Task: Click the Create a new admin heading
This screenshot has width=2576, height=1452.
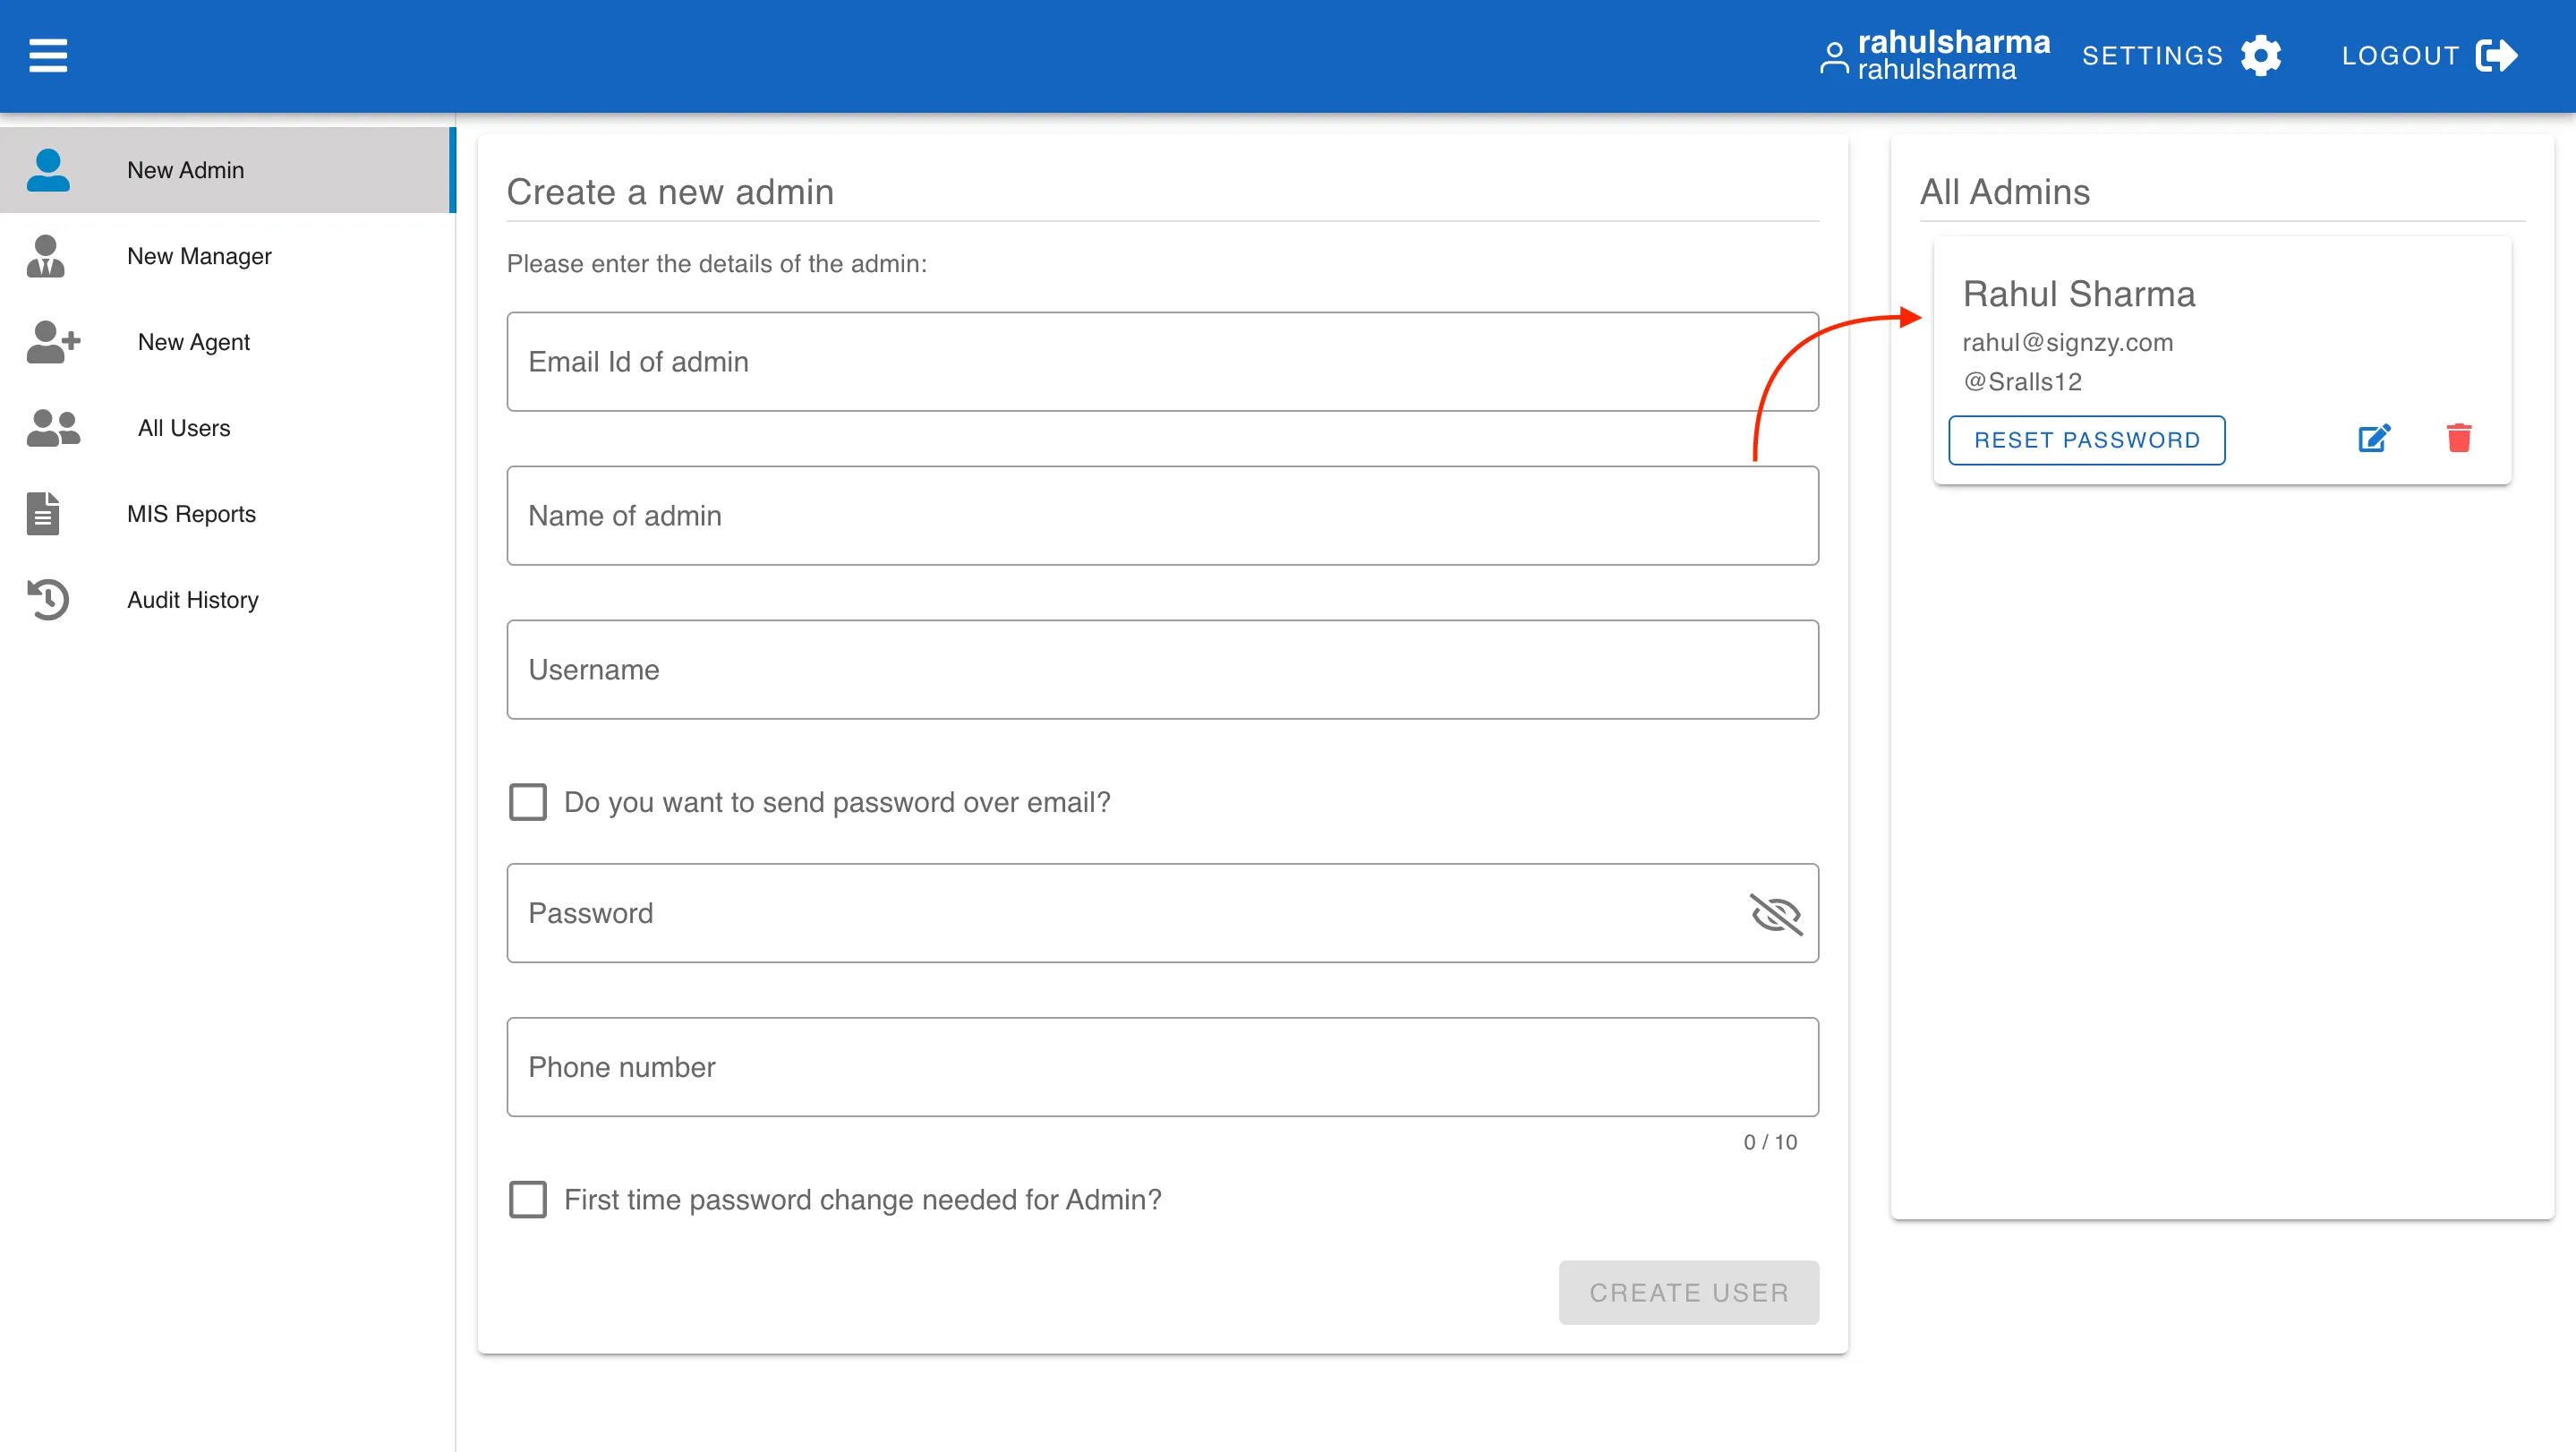Action: click(x=670, y=192)
